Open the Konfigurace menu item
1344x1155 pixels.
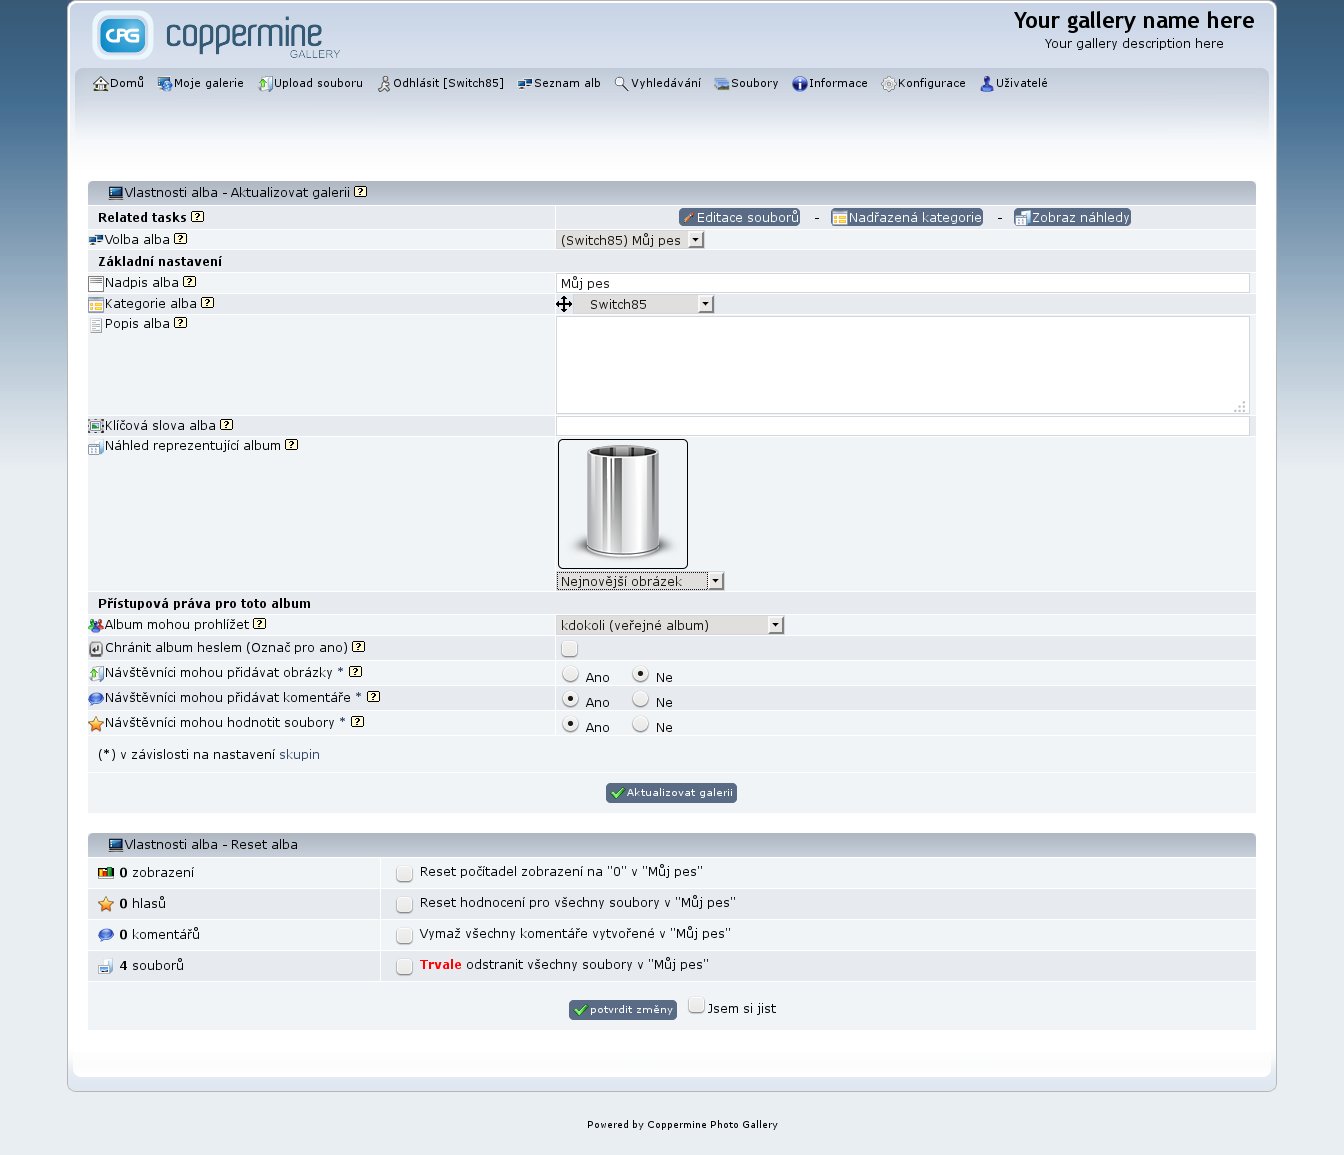[x=923, y=84]
